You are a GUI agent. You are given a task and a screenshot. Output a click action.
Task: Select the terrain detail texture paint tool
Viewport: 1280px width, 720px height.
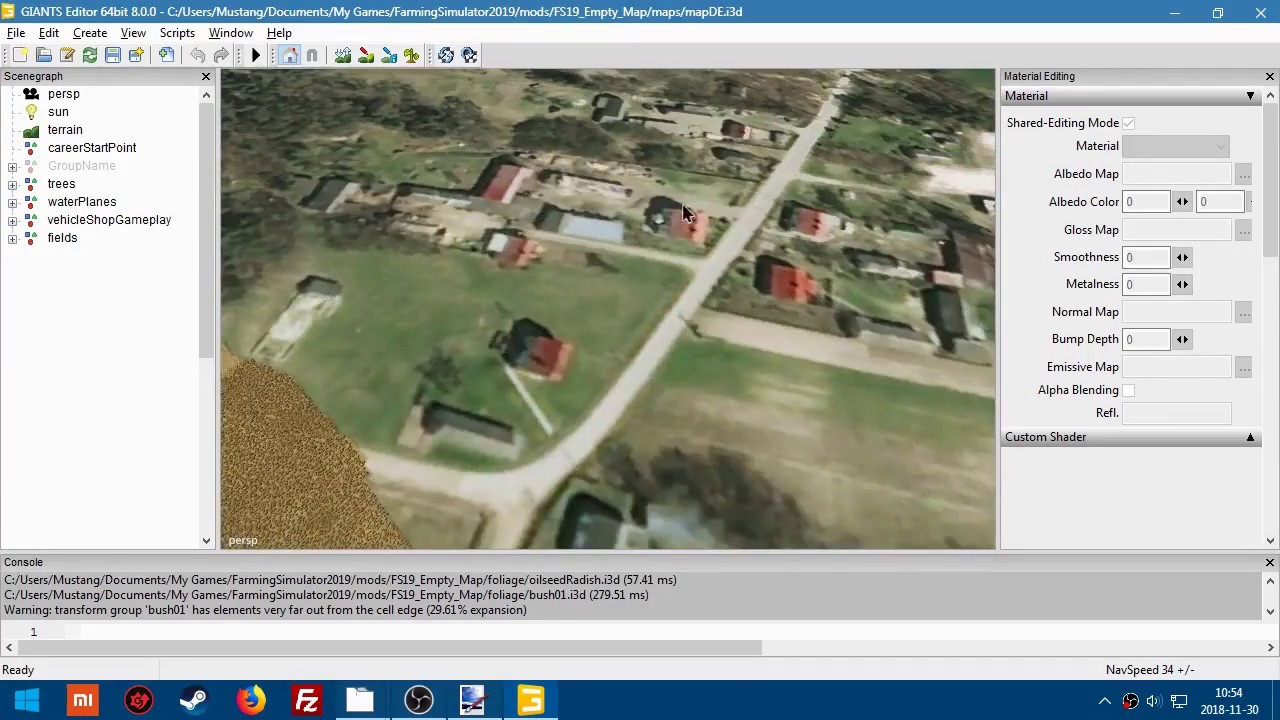(x=366, y=55)
